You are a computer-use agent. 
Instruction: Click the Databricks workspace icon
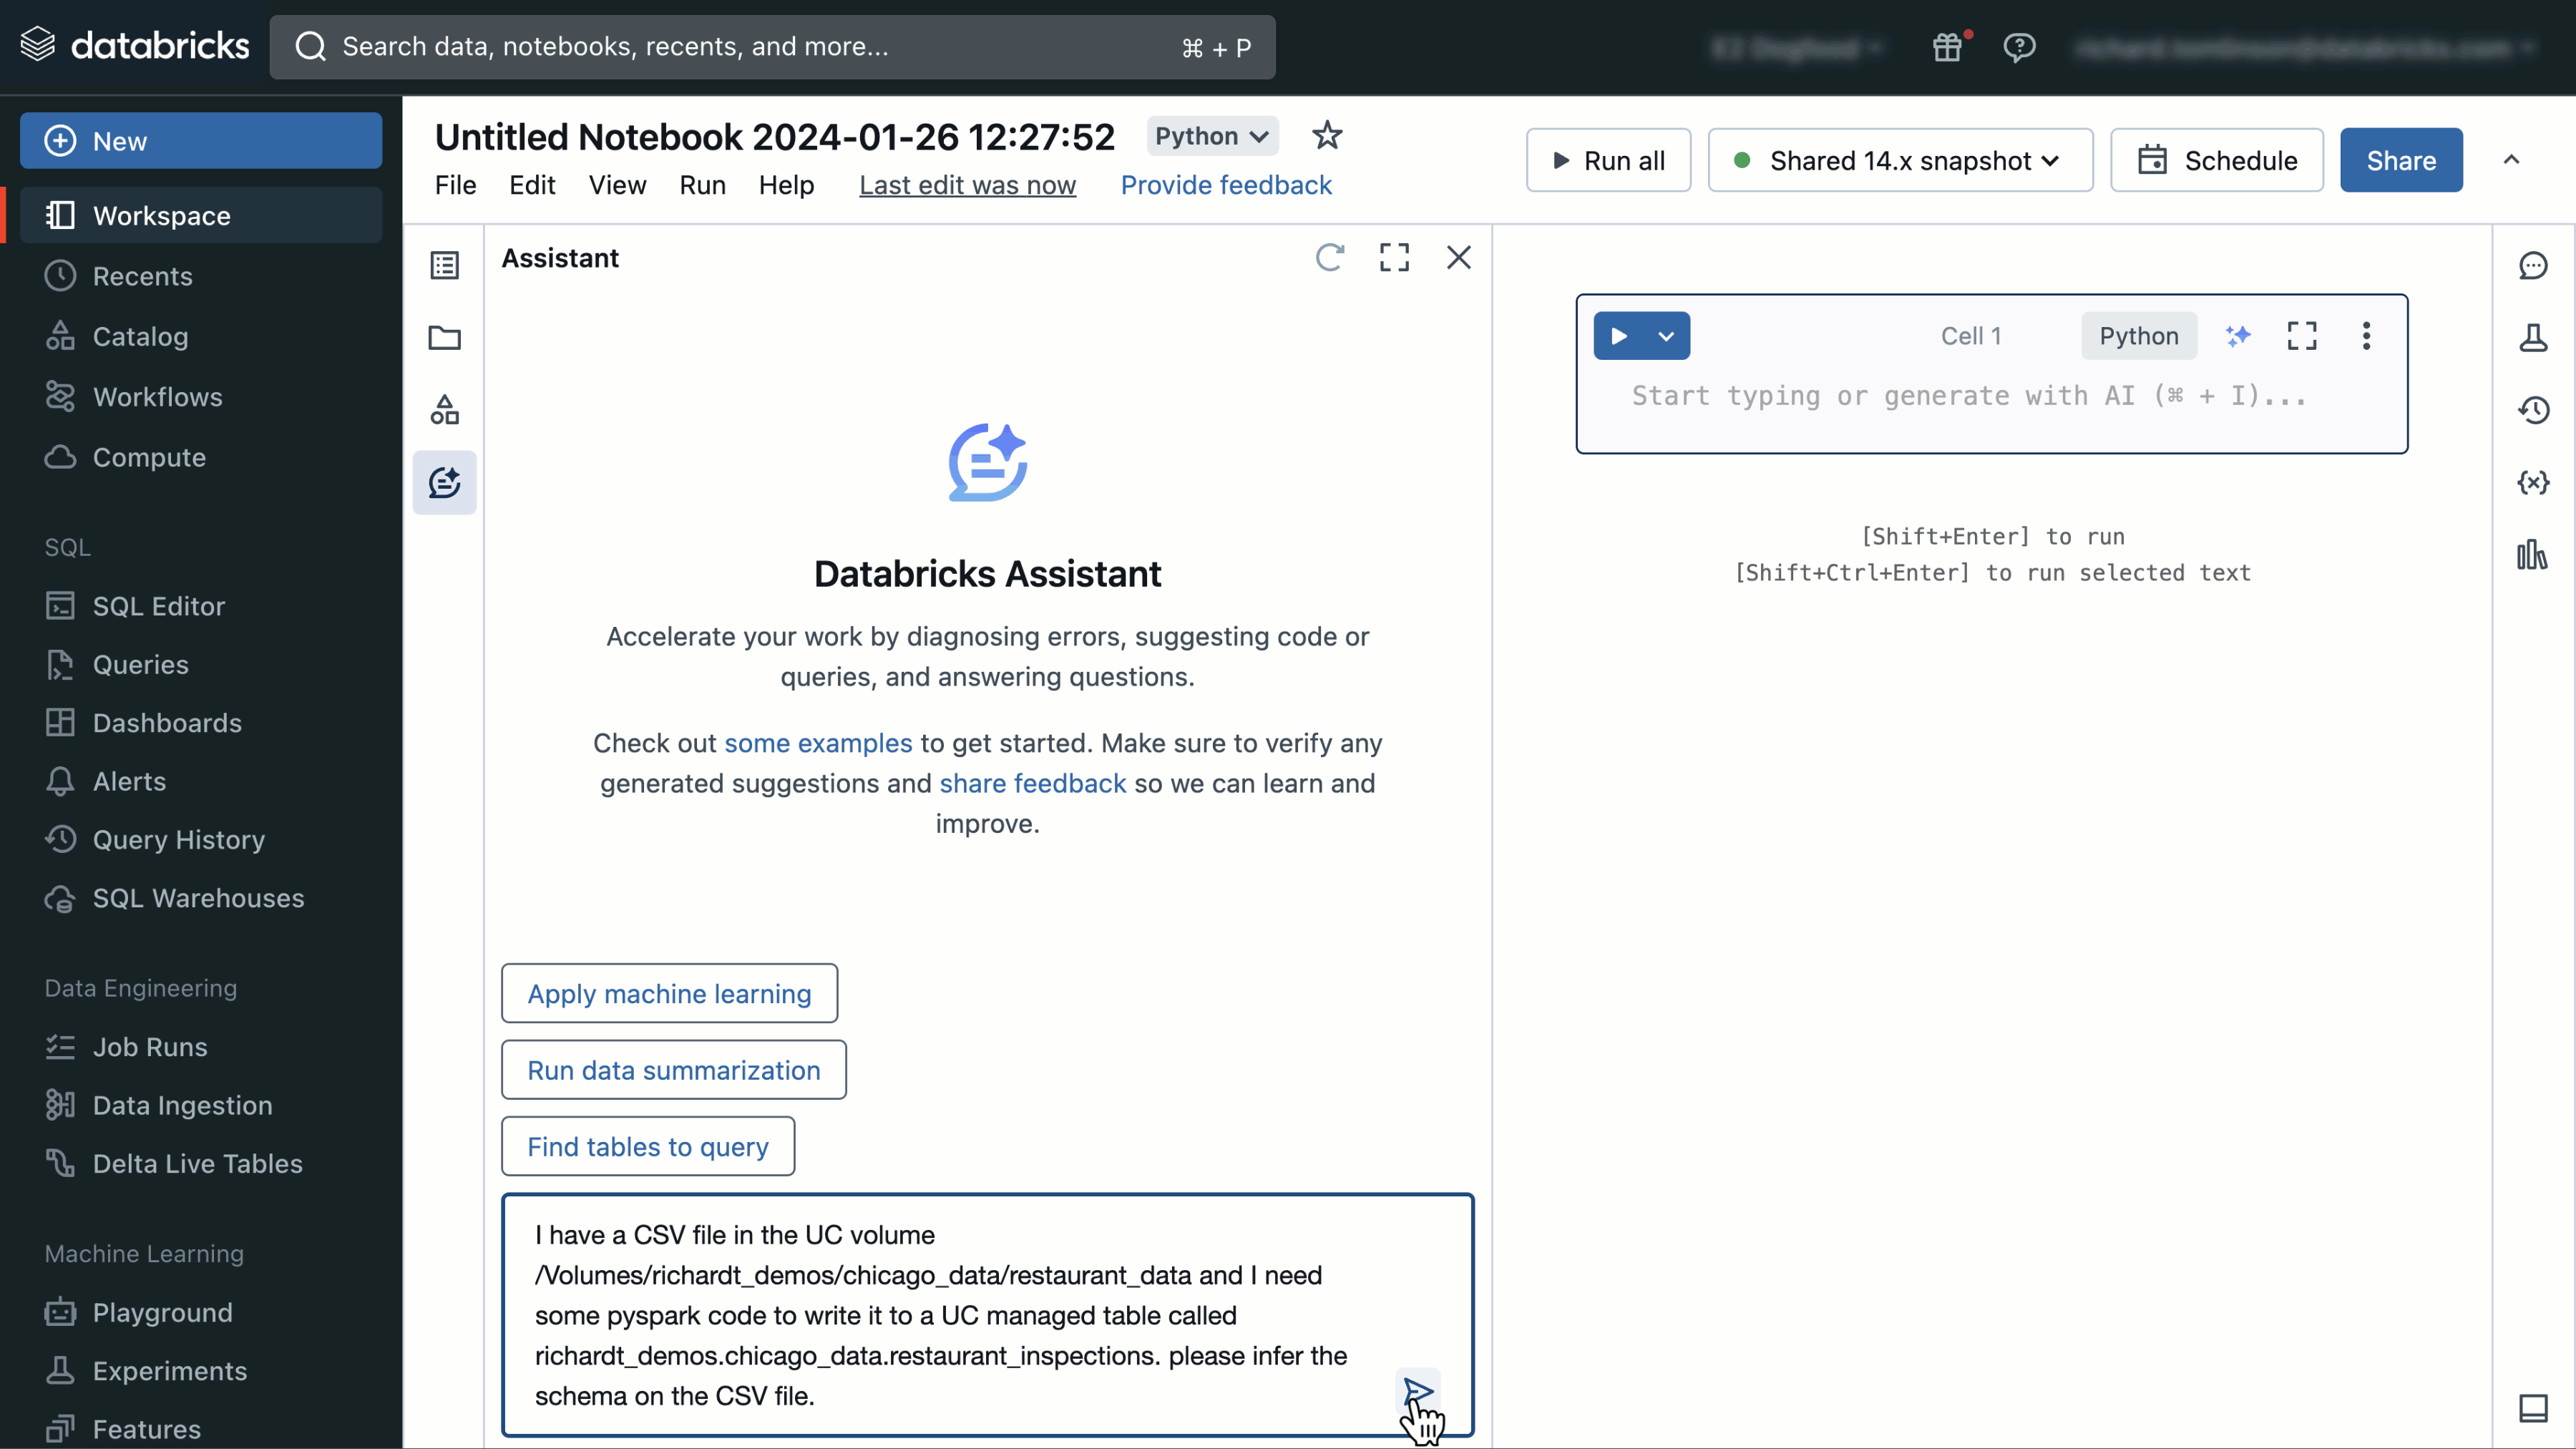pos(59,214)
